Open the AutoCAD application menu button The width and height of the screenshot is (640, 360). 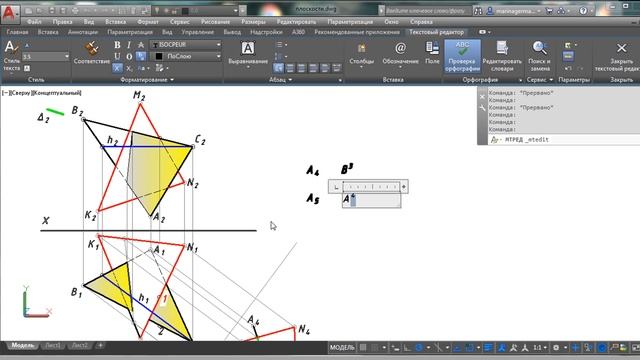click(x=9, y=13)
